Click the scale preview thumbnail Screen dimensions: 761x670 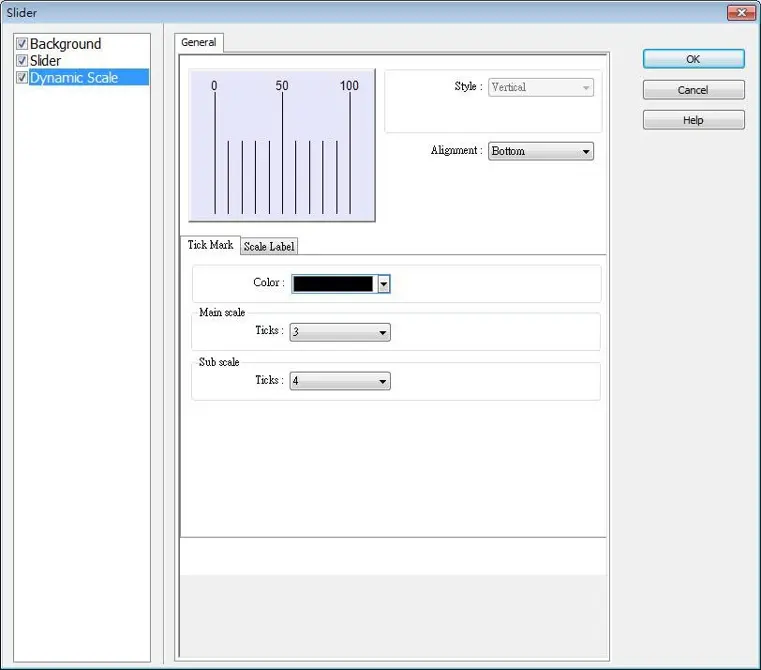[x=282, y=145]
